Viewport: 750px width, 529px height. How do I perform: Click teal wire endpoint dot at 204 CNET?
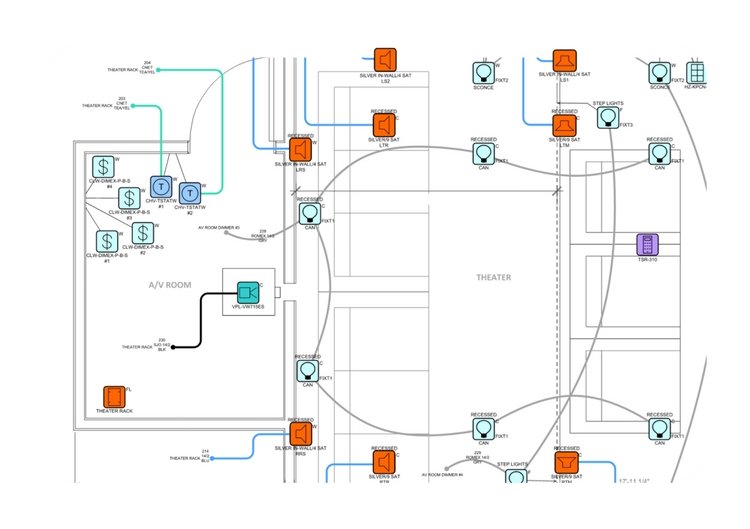[x=158, y=70]
